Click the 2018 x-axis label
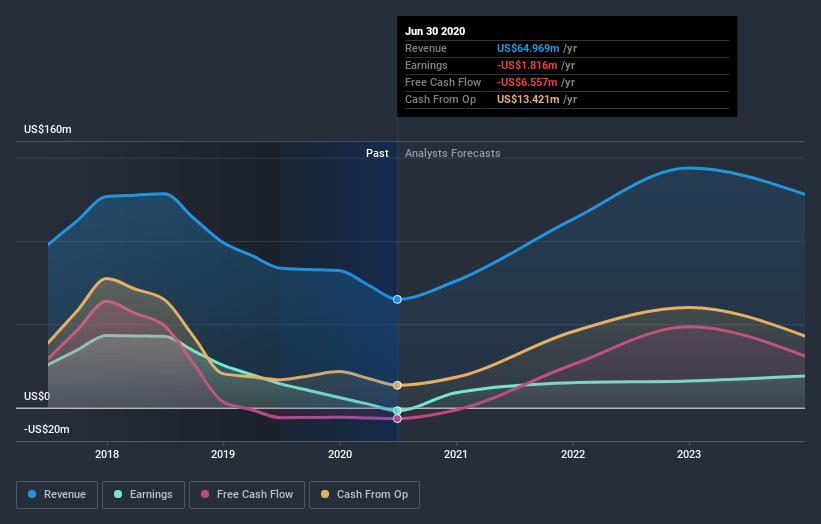 point(107,454)
